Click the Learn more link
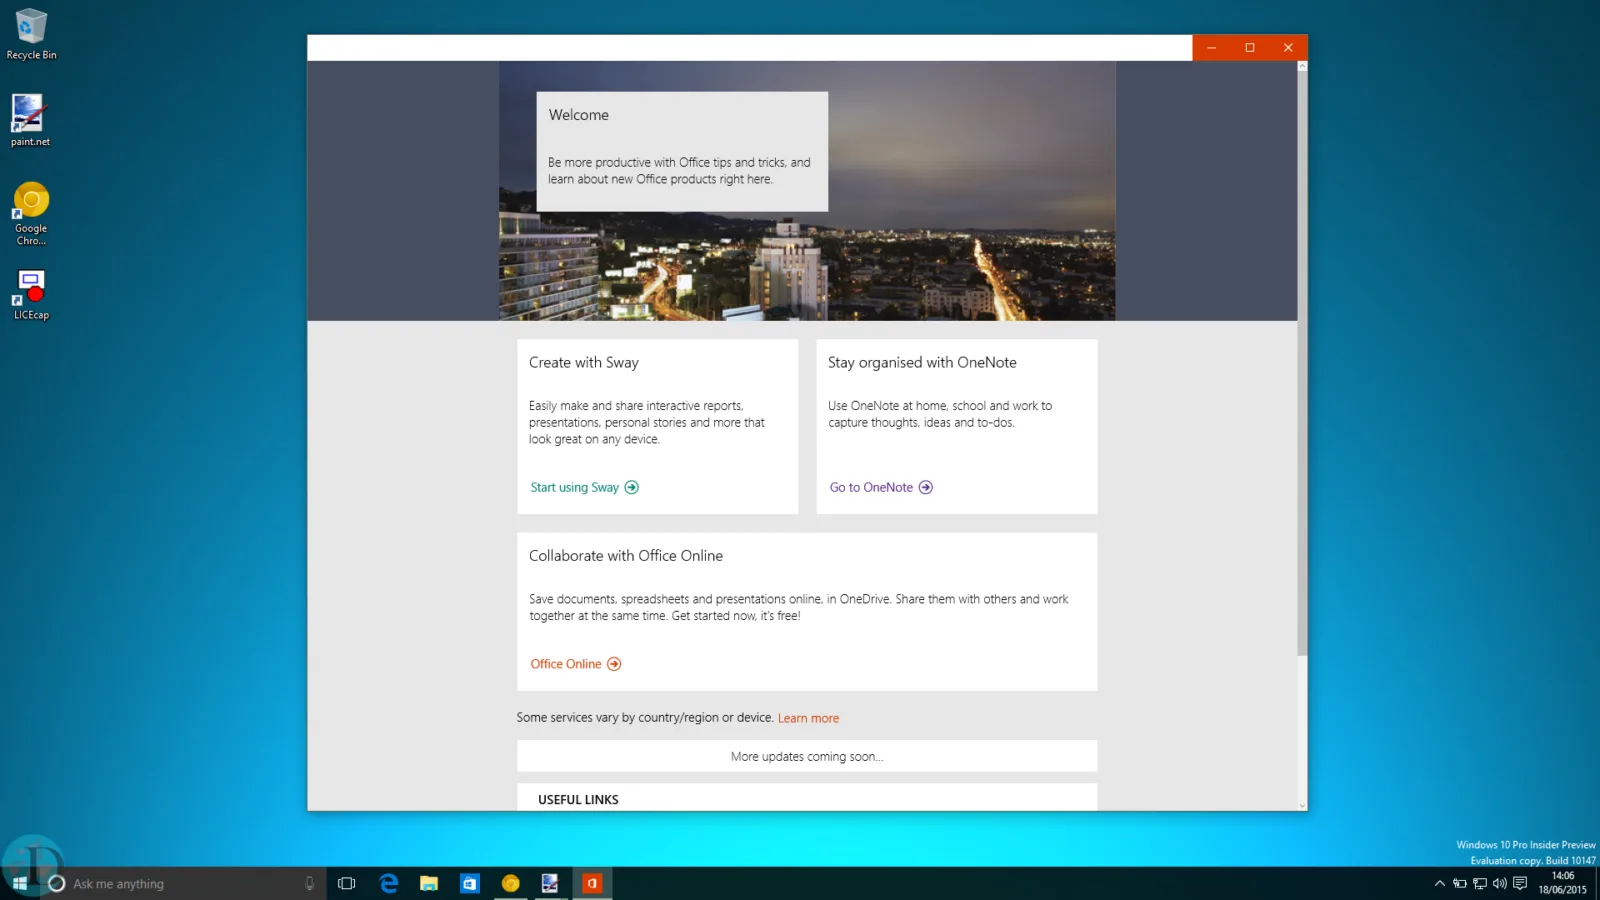 809,719
